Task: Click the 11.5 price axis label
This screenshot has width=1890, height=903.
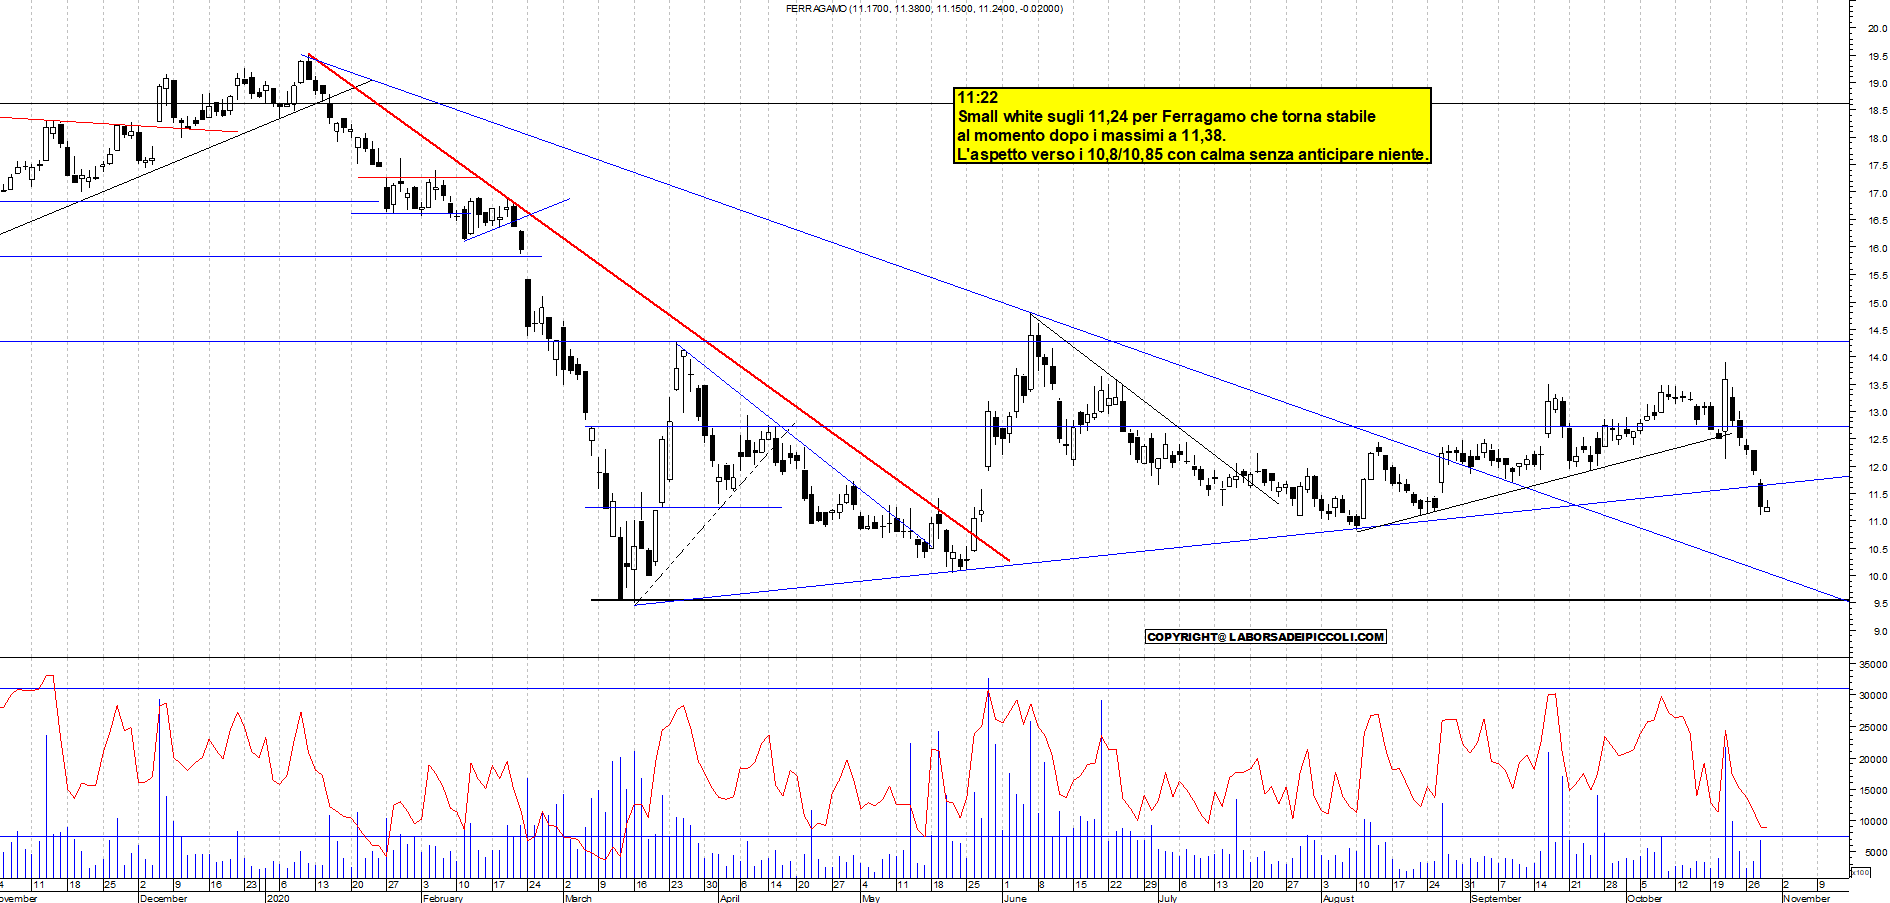Action: tap(1877, 495)
